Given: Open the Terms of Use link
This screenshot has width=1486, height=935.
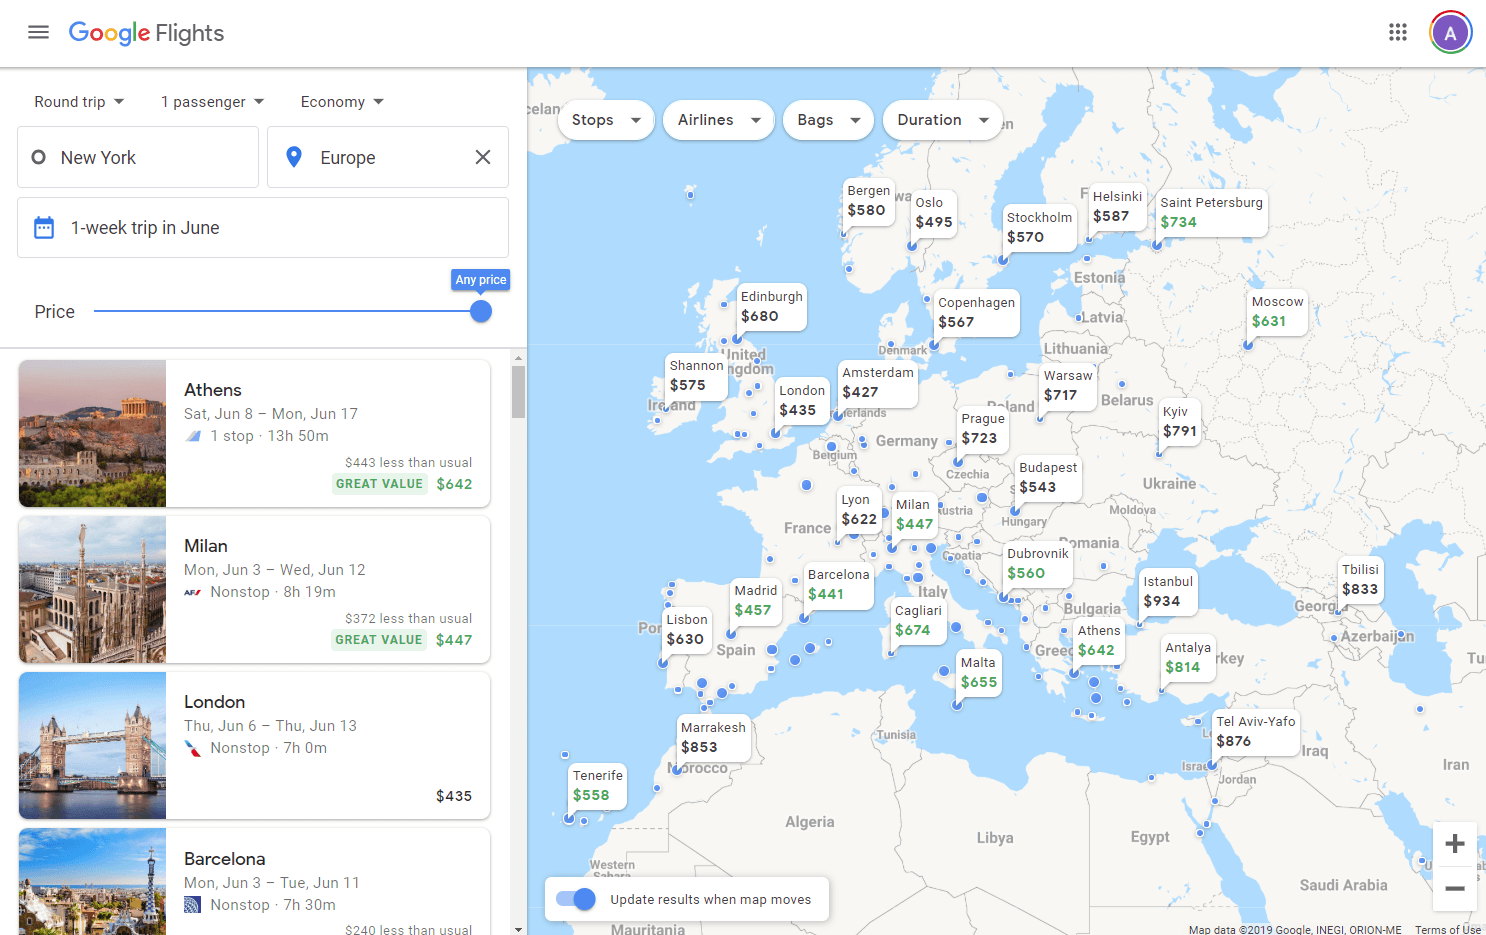Looking at the screenshot, I should pyautogui.click(x=1447, y=929).
